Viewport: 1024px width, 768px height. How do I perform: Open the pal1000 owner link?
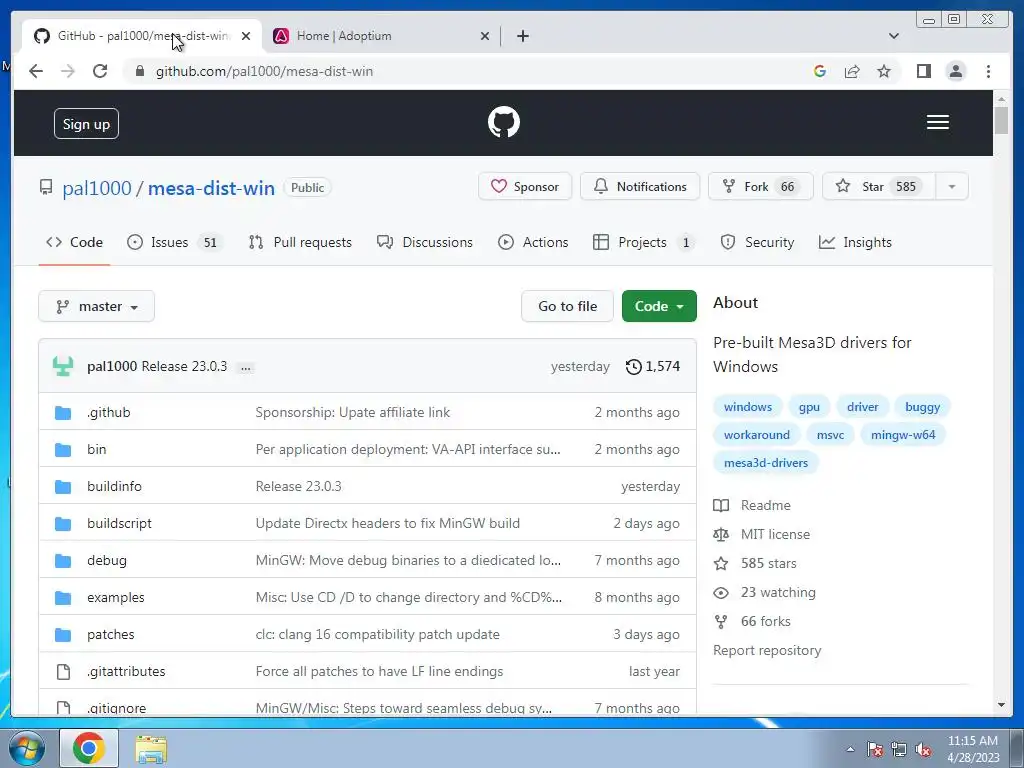coord(97,188)
